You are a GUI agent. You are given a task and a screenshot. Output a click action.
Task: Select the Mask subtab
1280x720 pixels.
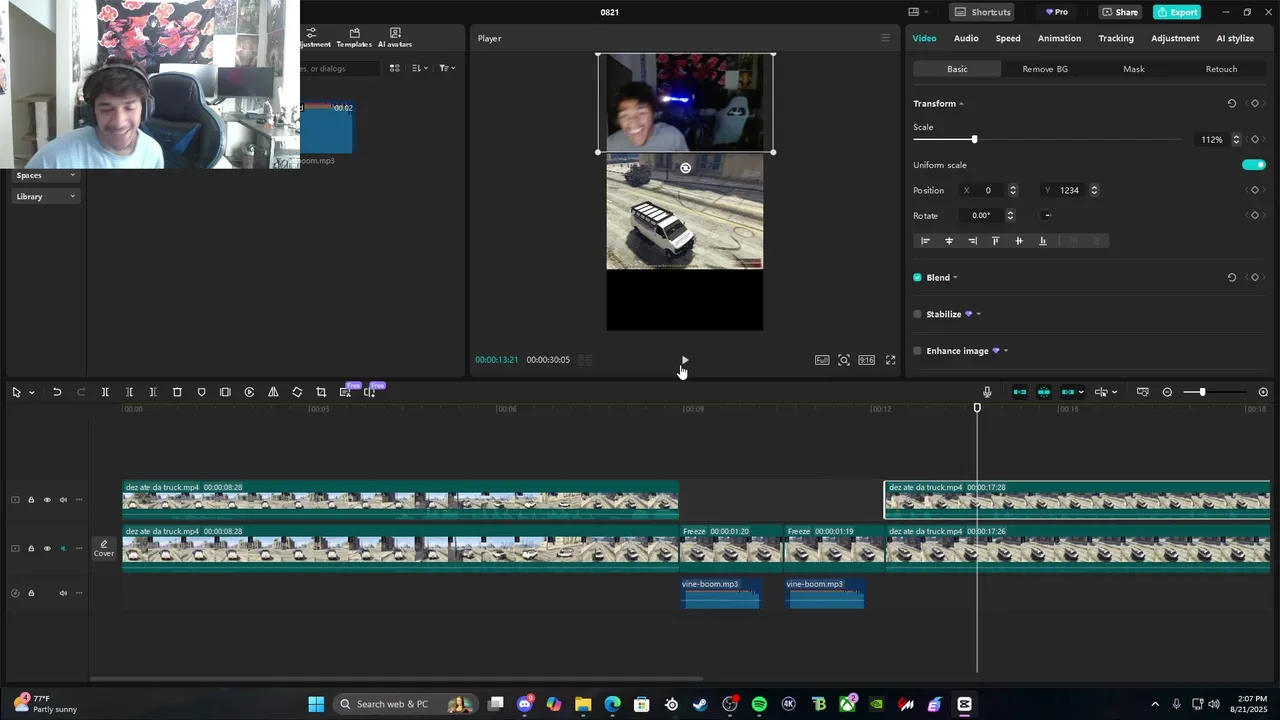pyautogui.click(x=1133, y=69)
